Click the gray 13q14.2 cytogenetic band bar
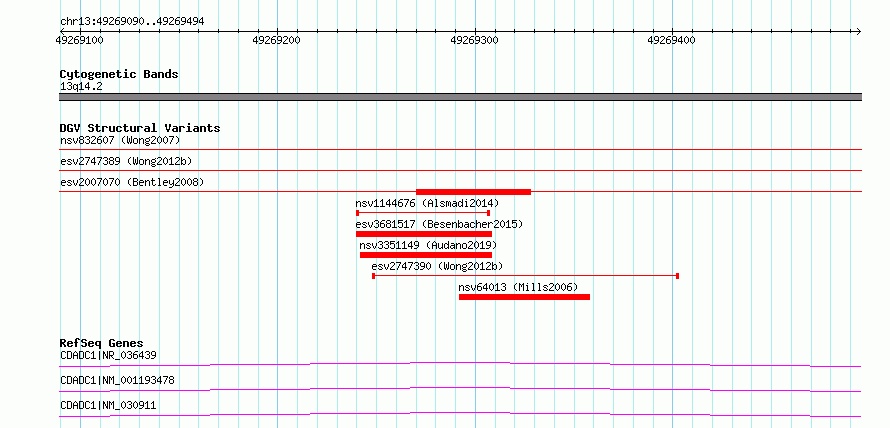Image resolution: width=890 pixels, height=428 pixels. (460, 97)
